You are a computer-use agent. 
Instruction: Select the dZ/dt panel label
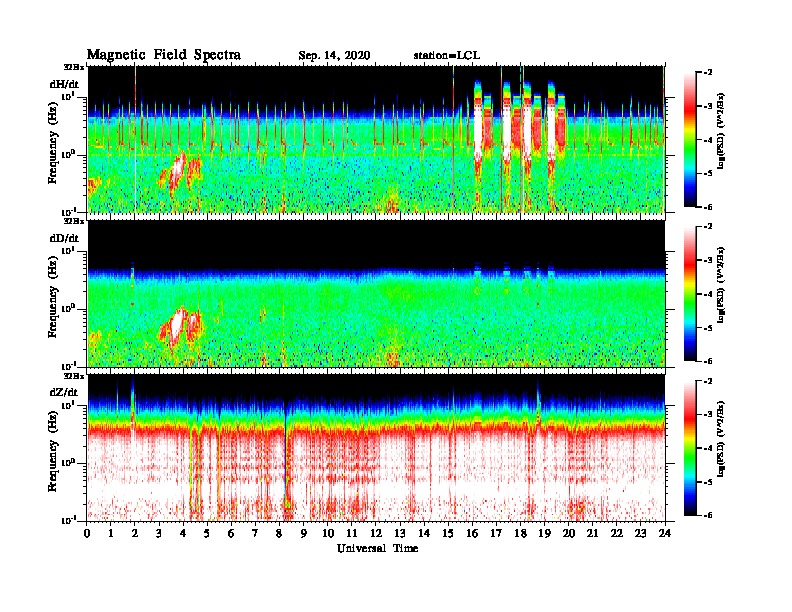coord(64,392)
